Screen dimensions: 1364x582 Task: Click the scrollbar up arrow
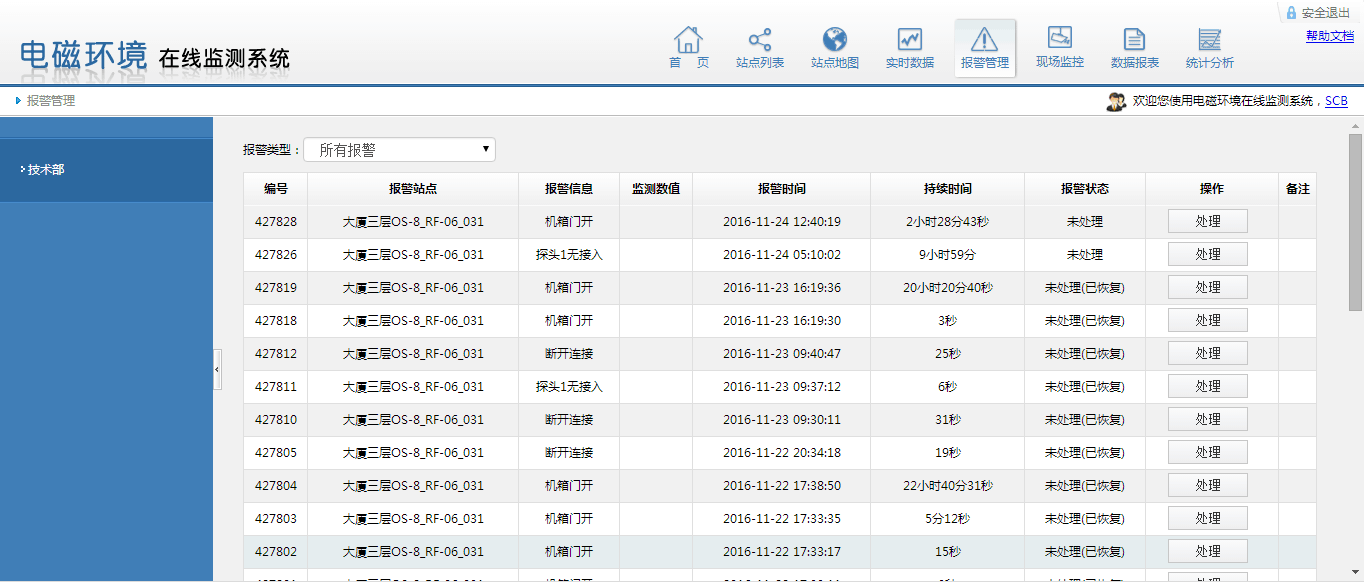pyautogui.click(x=1356, y=125)
